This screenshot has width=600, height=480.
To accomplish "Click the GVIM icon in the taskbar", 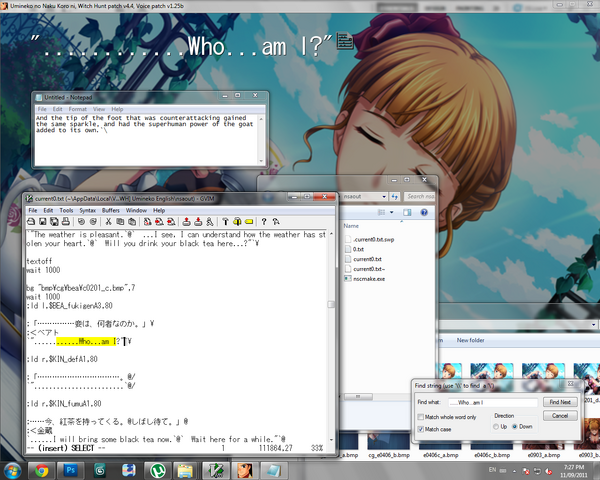I will [215, 470].
